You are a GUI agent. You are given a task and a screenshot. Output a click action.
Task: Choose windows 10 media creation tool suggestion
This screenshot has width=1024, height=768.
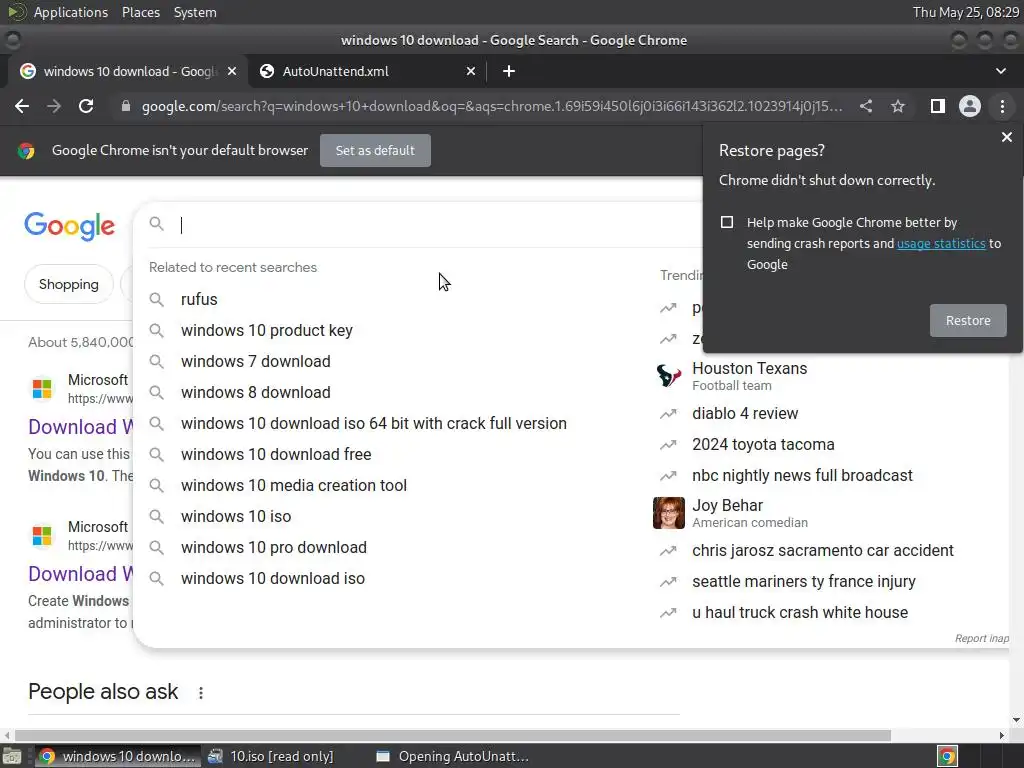click(294, 485)
